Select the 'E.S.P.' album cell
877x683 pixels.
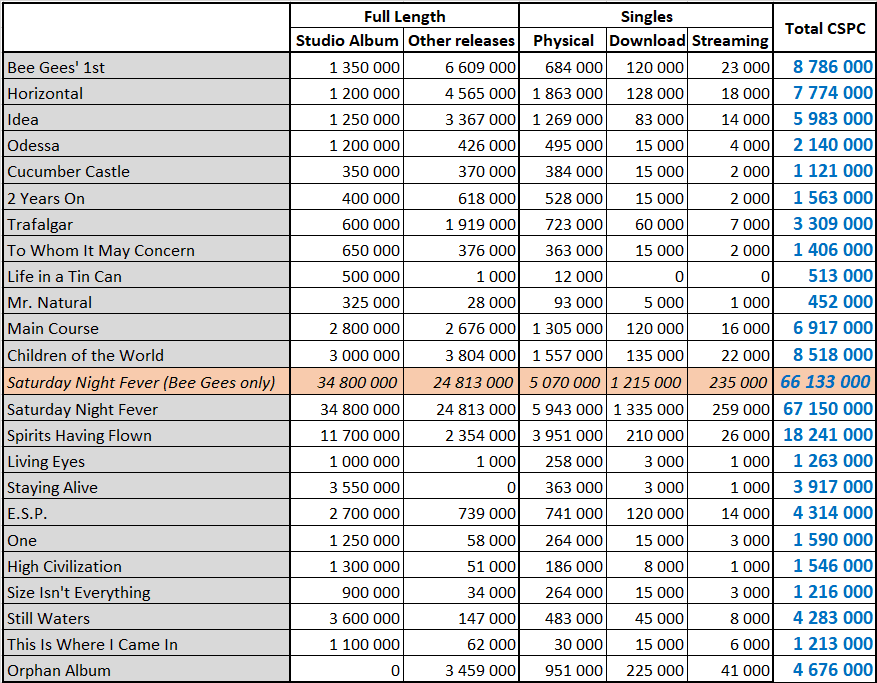(147, 513)
